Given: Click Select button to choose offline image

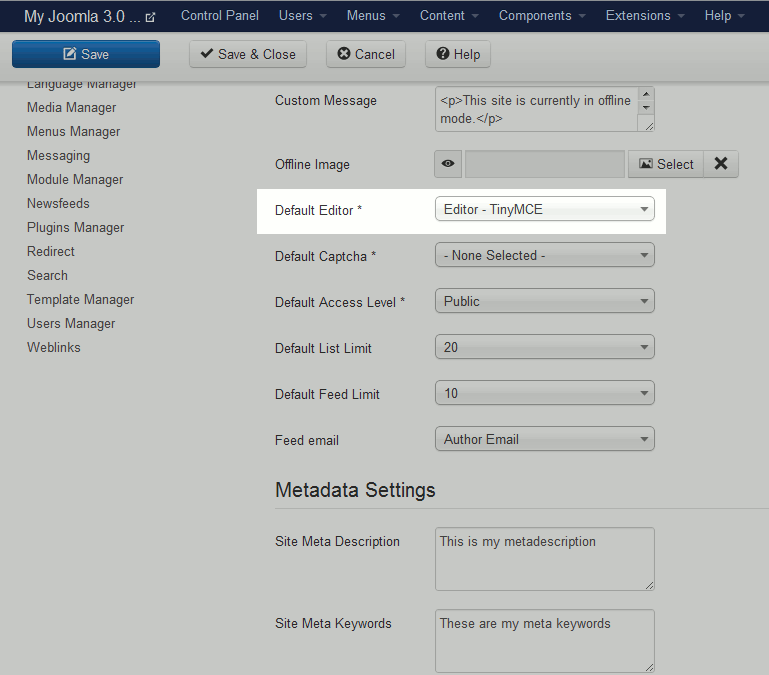Looking at the screenshot, I should point(666,164).
